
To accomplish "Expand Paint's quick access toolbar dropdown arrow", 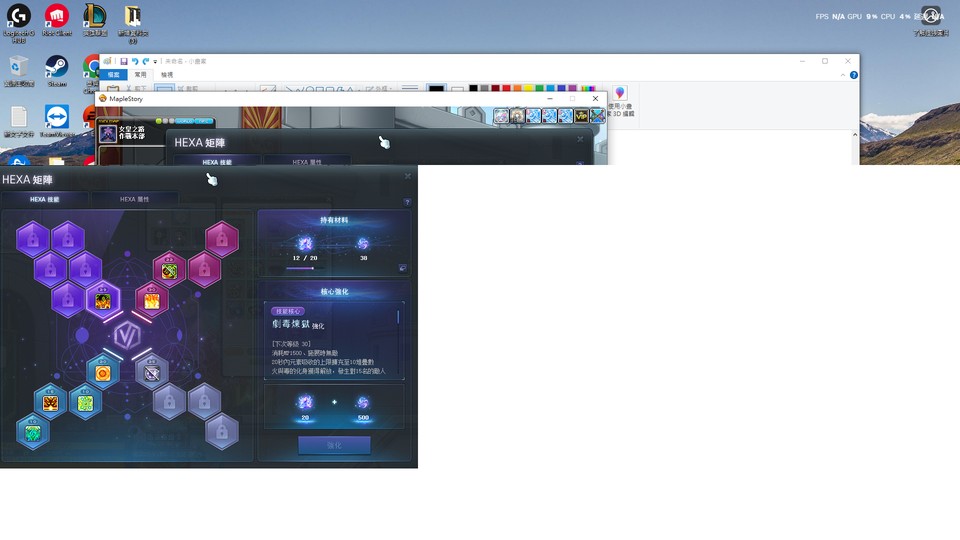I will pos(155,62).
